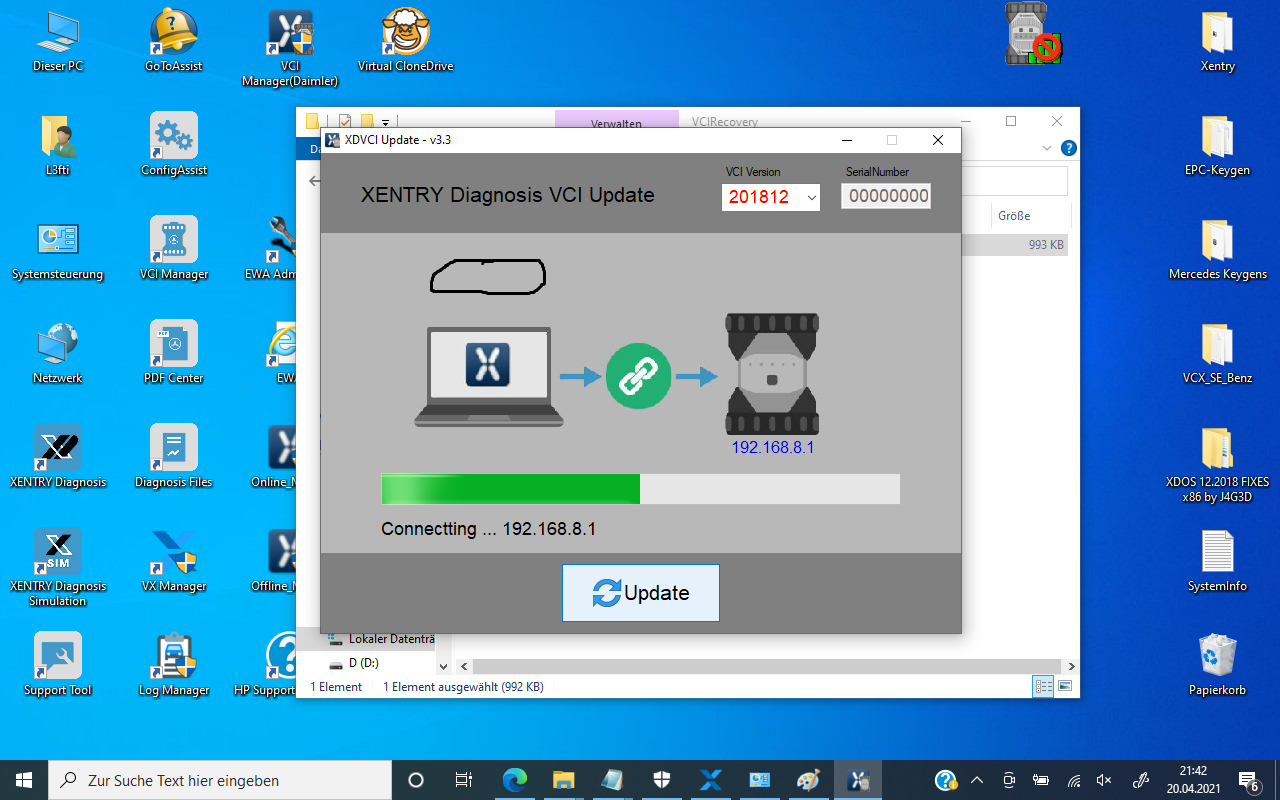Launch XENTRY Diagnosis desktop shortcut
The height and width of the screenshot is (800, 1280).
pyautogui.click(x=58, y=457)
